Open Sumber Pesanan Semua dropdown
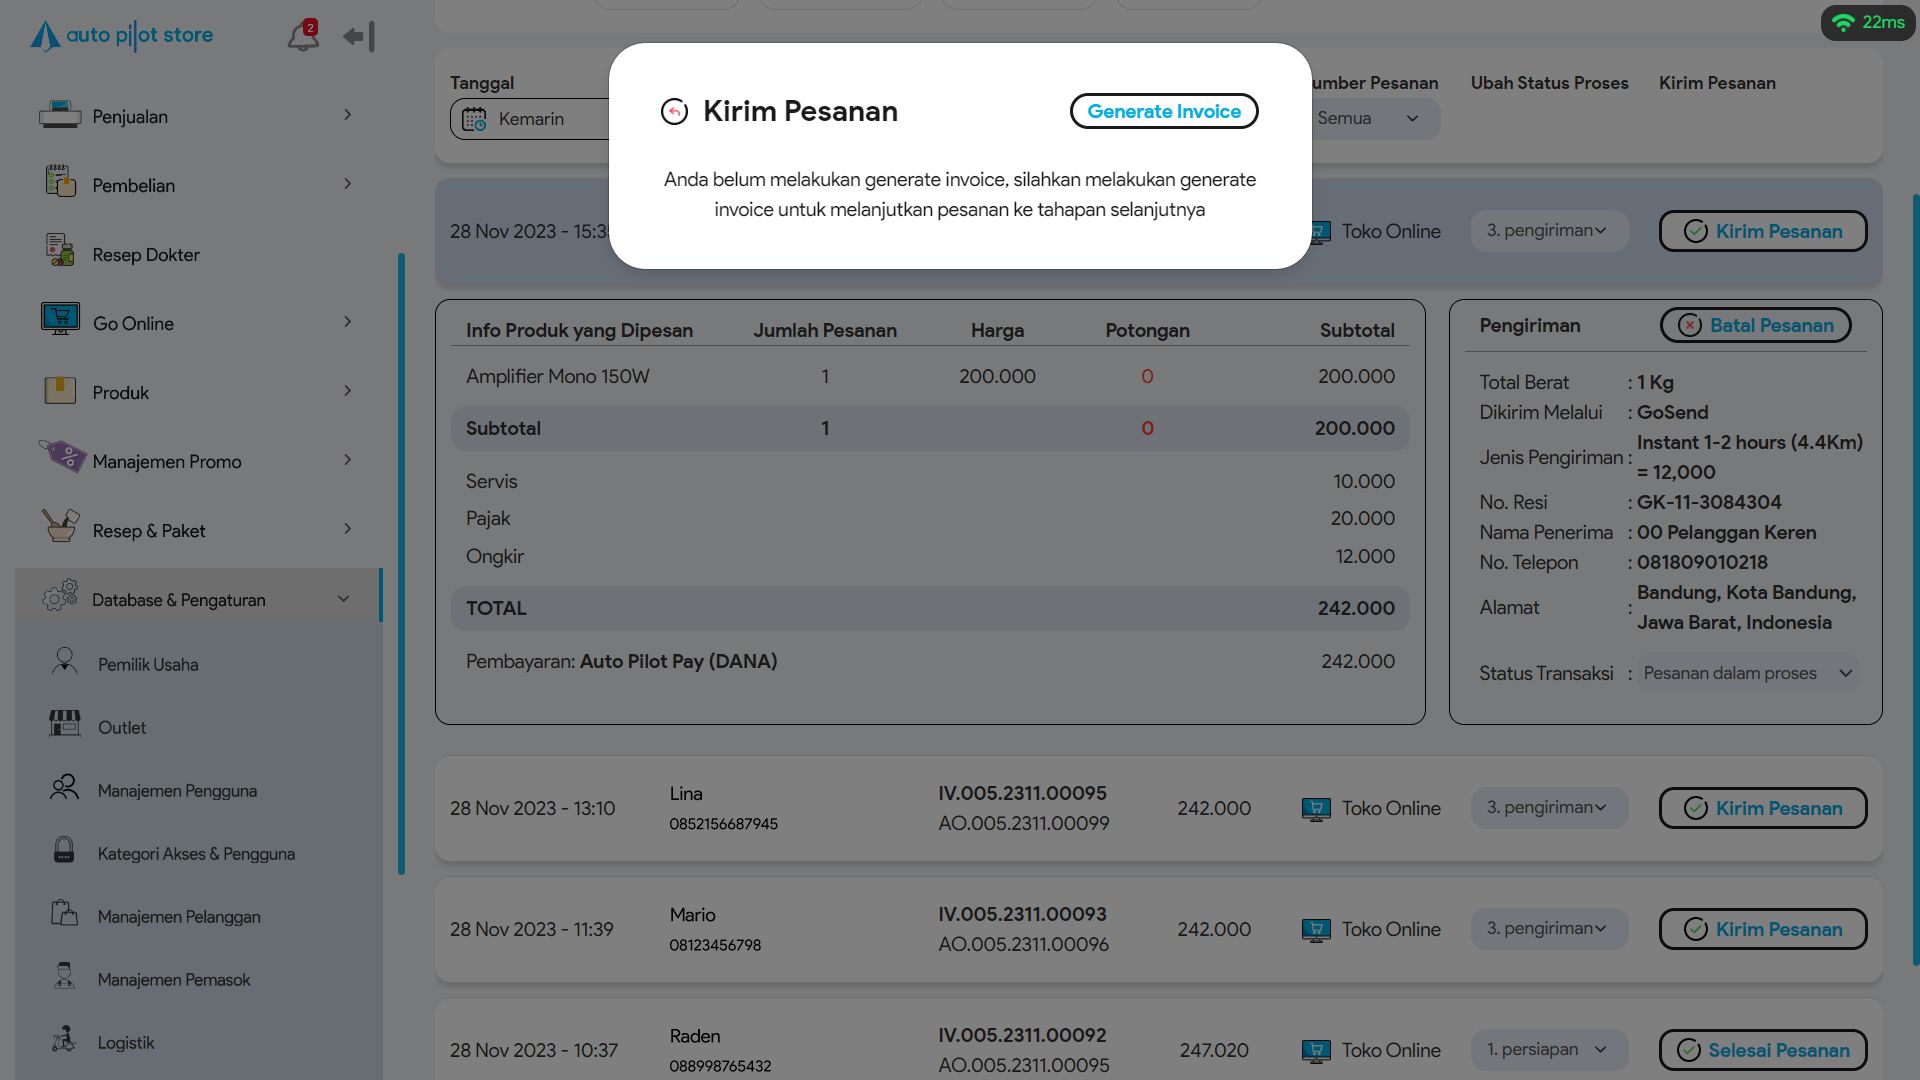 pyautogui.click(x=1368, y=119)
